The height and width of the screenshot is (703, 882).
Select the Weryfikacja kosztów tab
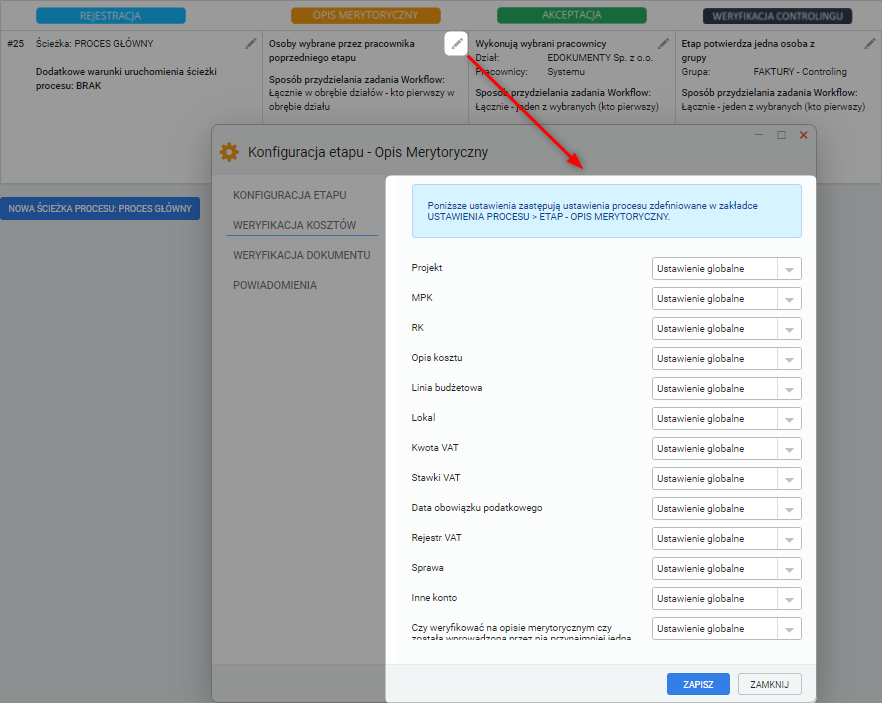[x=294, y=225]
